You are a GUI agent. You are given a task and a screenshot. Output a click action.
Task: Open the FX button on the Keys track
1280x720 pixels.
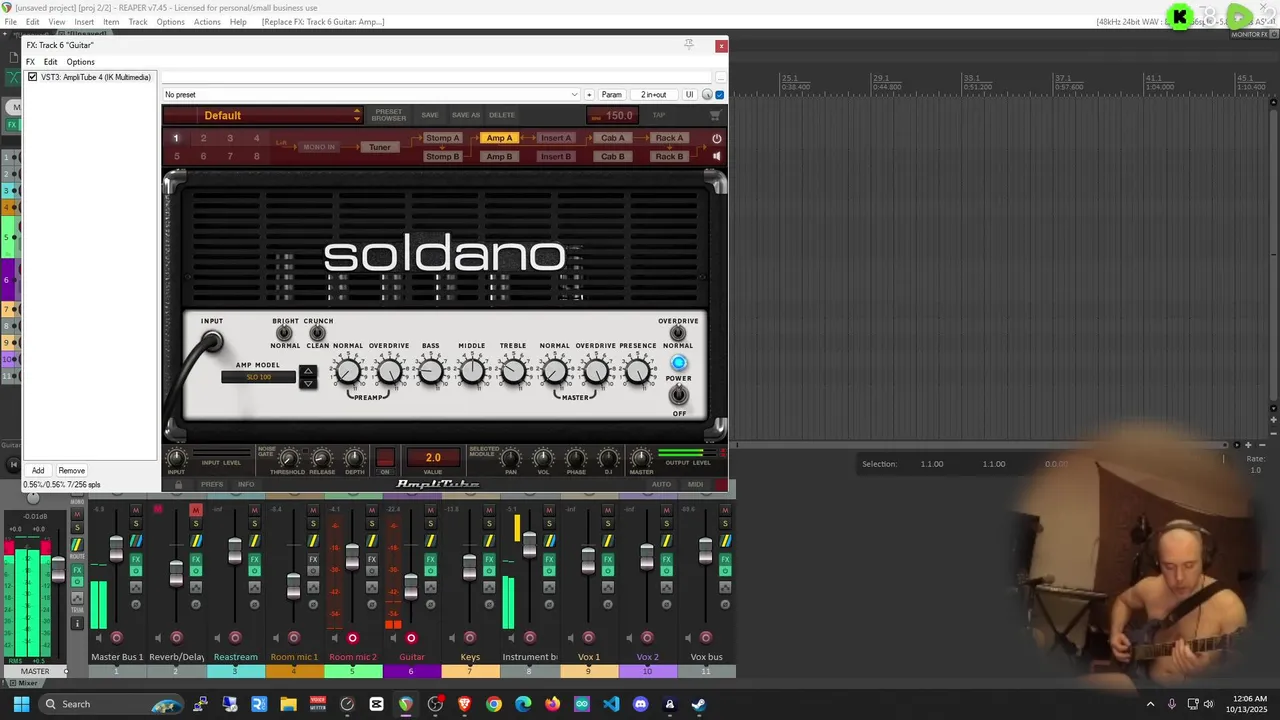[489, 559]
